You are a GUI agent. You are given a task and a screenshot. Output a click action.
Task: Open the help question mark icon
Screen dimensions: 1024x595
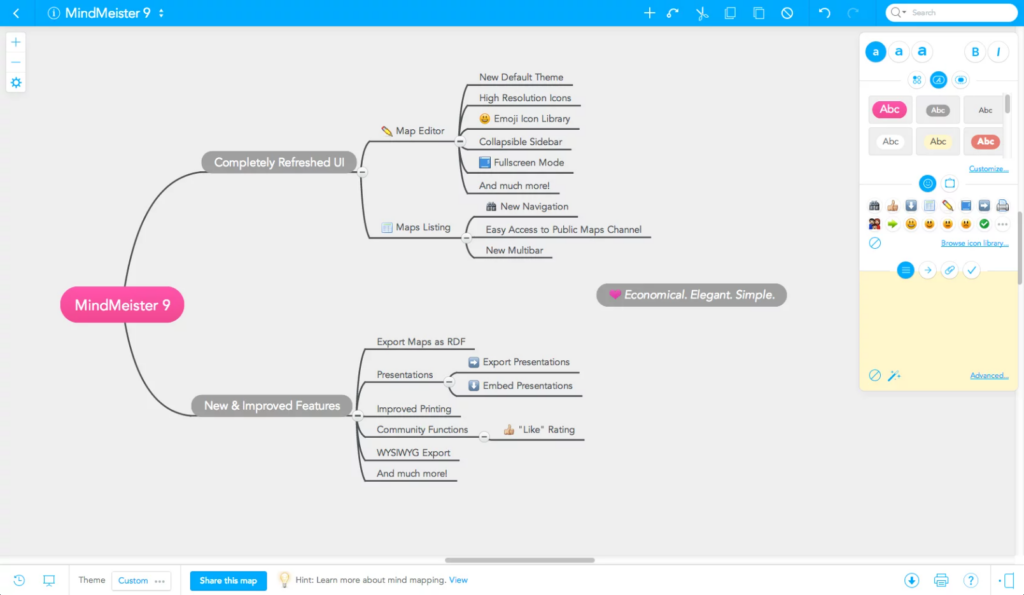[971, 580]
